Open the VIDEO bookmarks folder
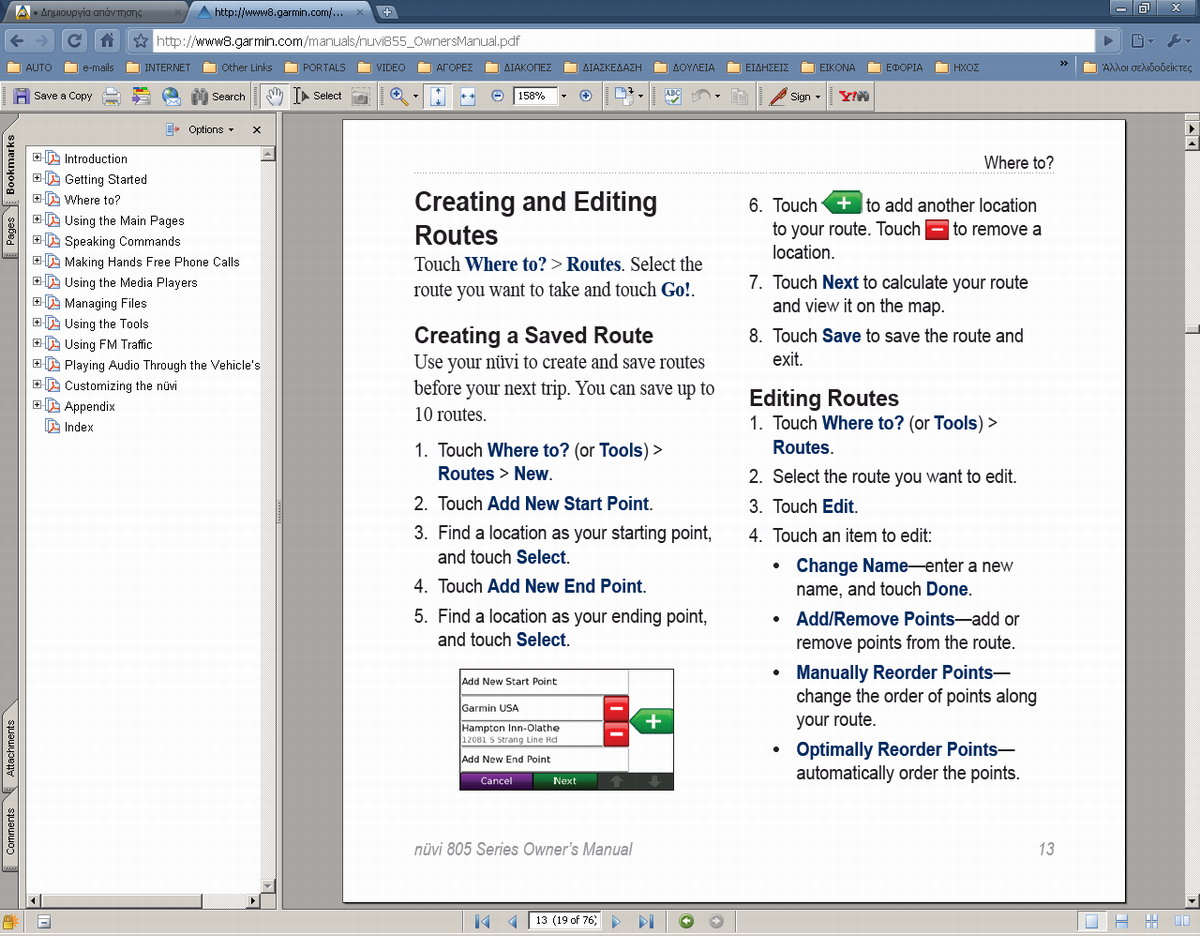The width and height of the screenshot is (1200, 936). point(381,68)
